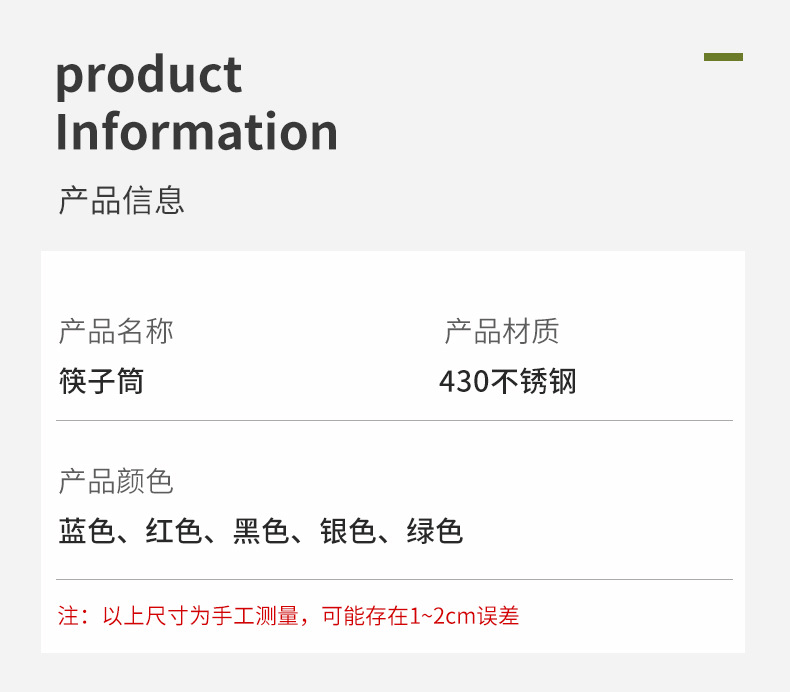Click the "Information" heading word
The height and width of the screenshot is (692, 790).
[196, 132]
